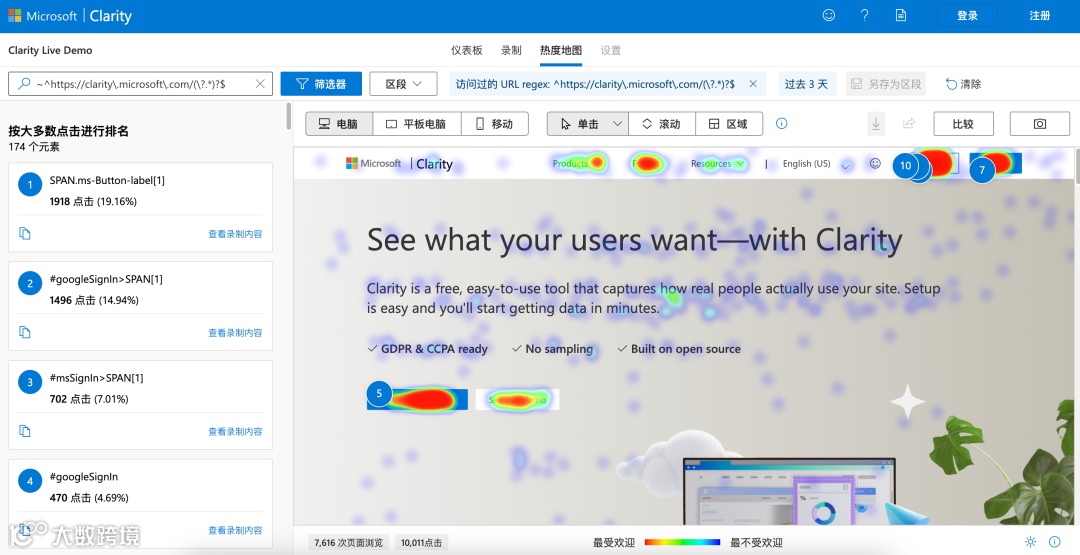The height and width of the screenshot is (555, 1080).
Task: Click the 清除 clear filters button
Action: click(963, 84)
